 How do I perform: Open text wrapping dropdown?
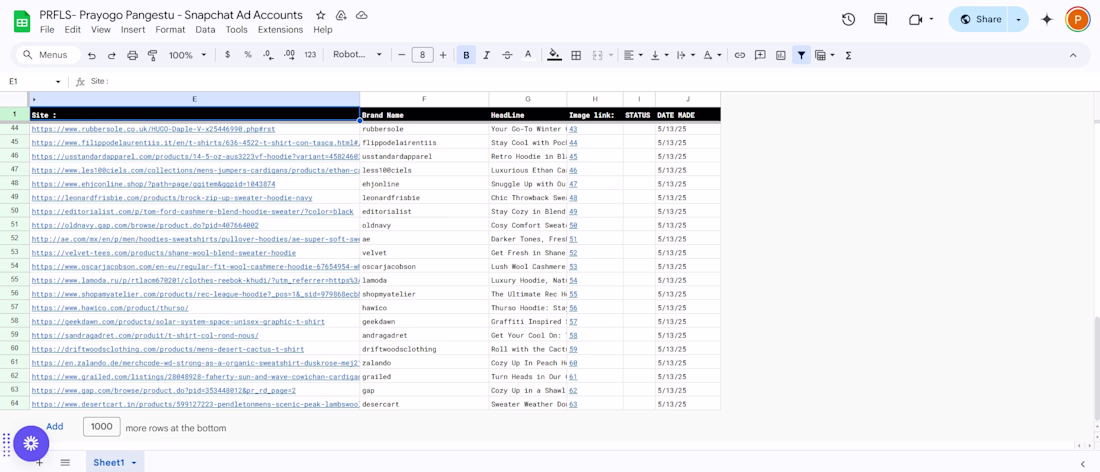685,55
